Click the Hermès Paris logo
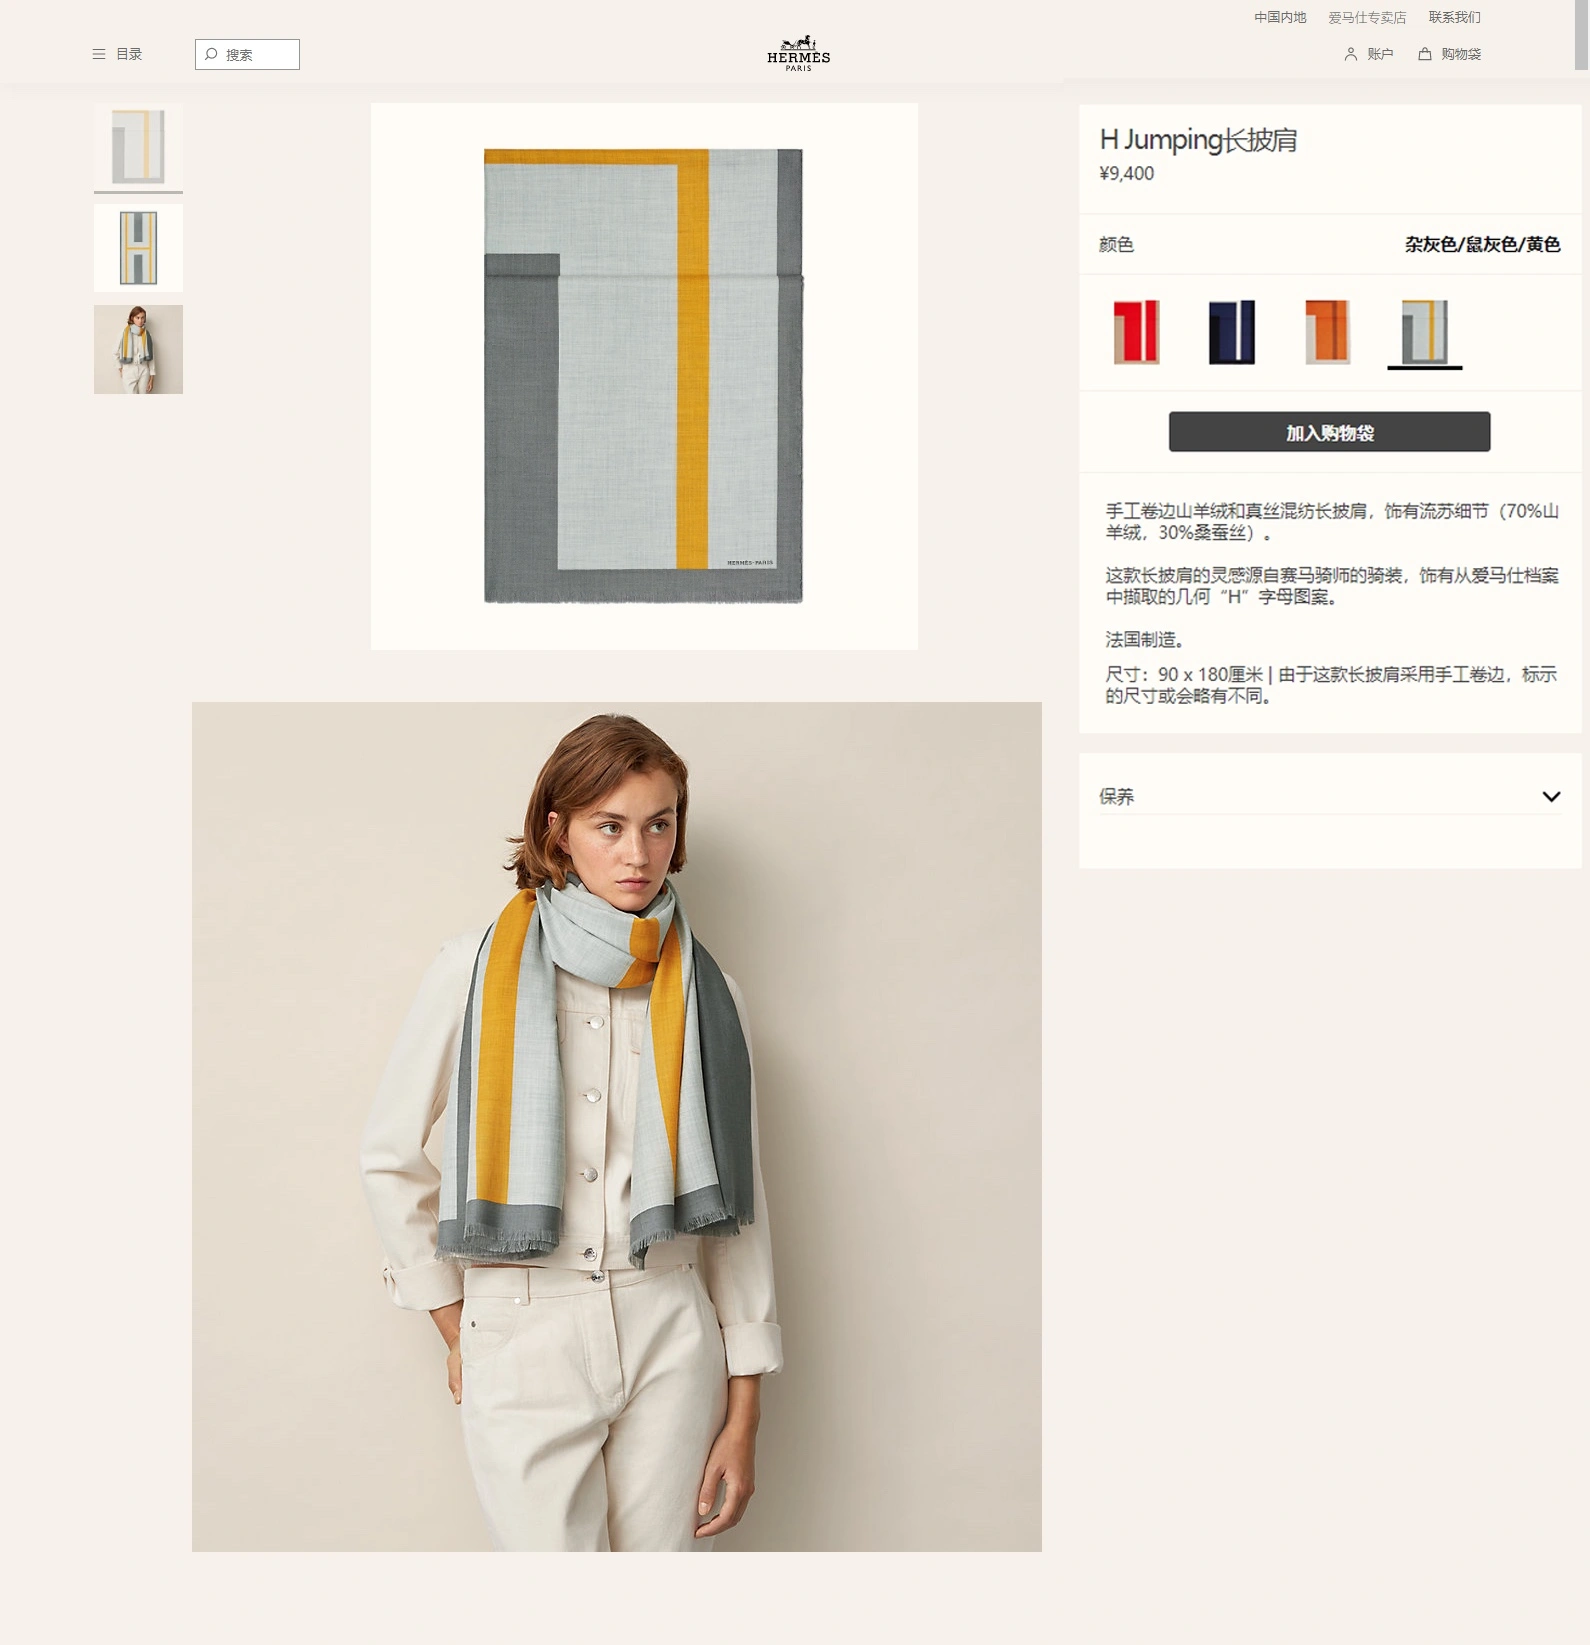The image size is (1590, 1645). (x=798, y=53)
